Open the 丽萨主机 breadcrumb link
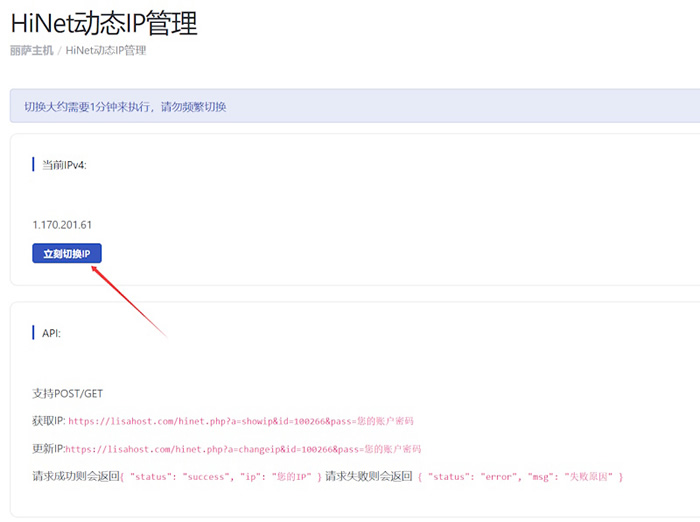The width and height of the screenshot is (700, 522). 31,51
